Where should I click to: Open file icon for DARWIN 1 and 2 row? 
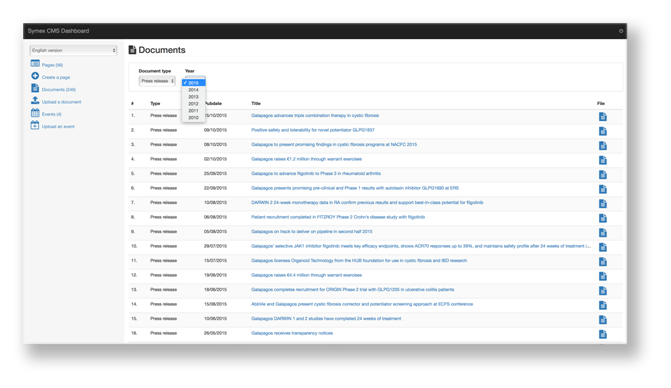point(603,320)
